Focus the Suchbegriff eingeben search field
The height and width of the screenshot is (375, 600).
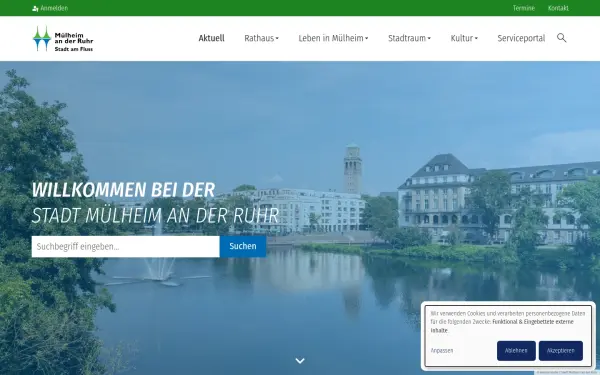pyautogui.click(x=126, y=246)
